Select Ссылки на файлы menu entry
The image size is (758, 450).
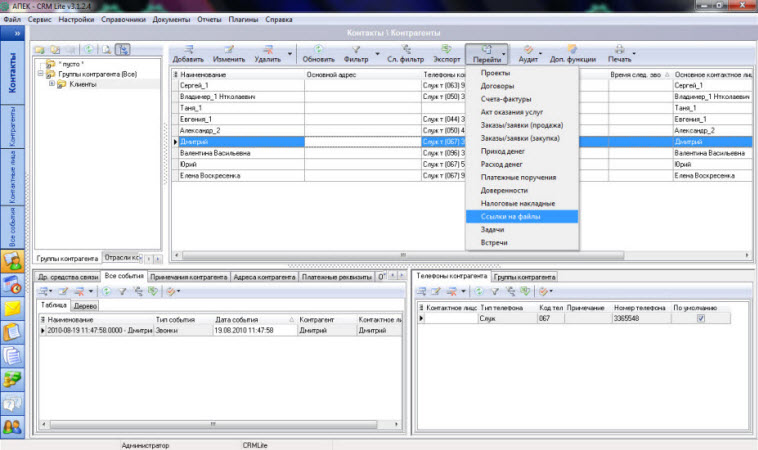pyautogui.click(x=522, y=217)
